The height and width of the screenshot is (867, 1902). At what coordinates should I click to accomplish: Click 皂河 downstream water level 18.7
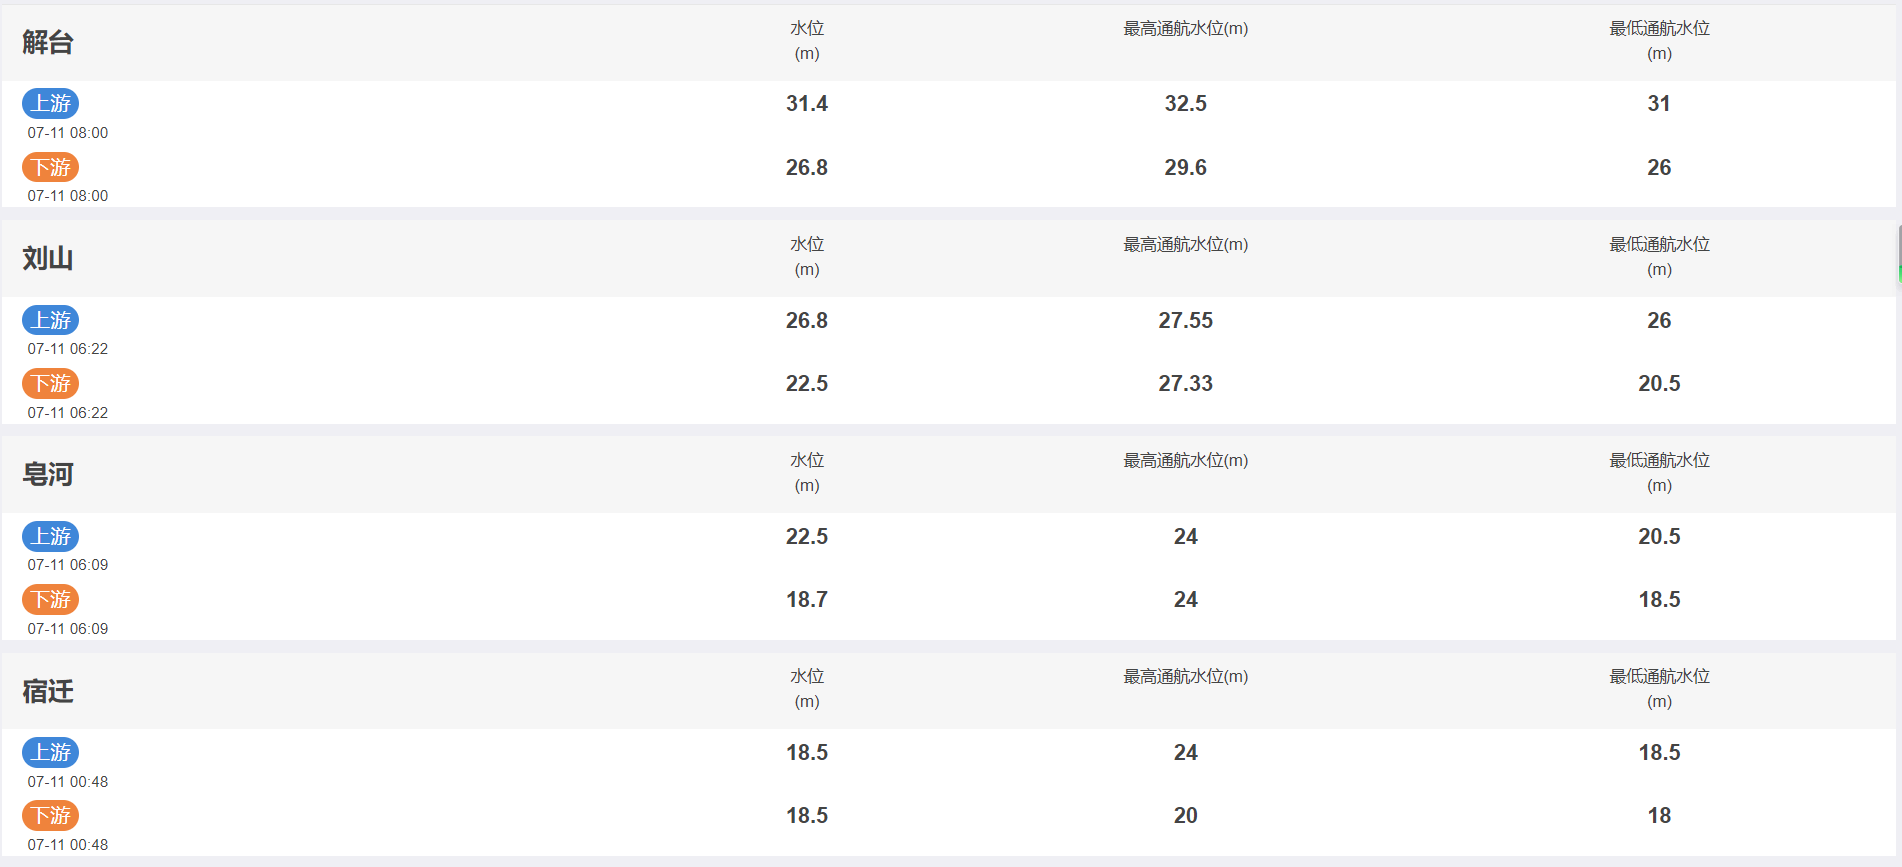click(x=807, y=599)
